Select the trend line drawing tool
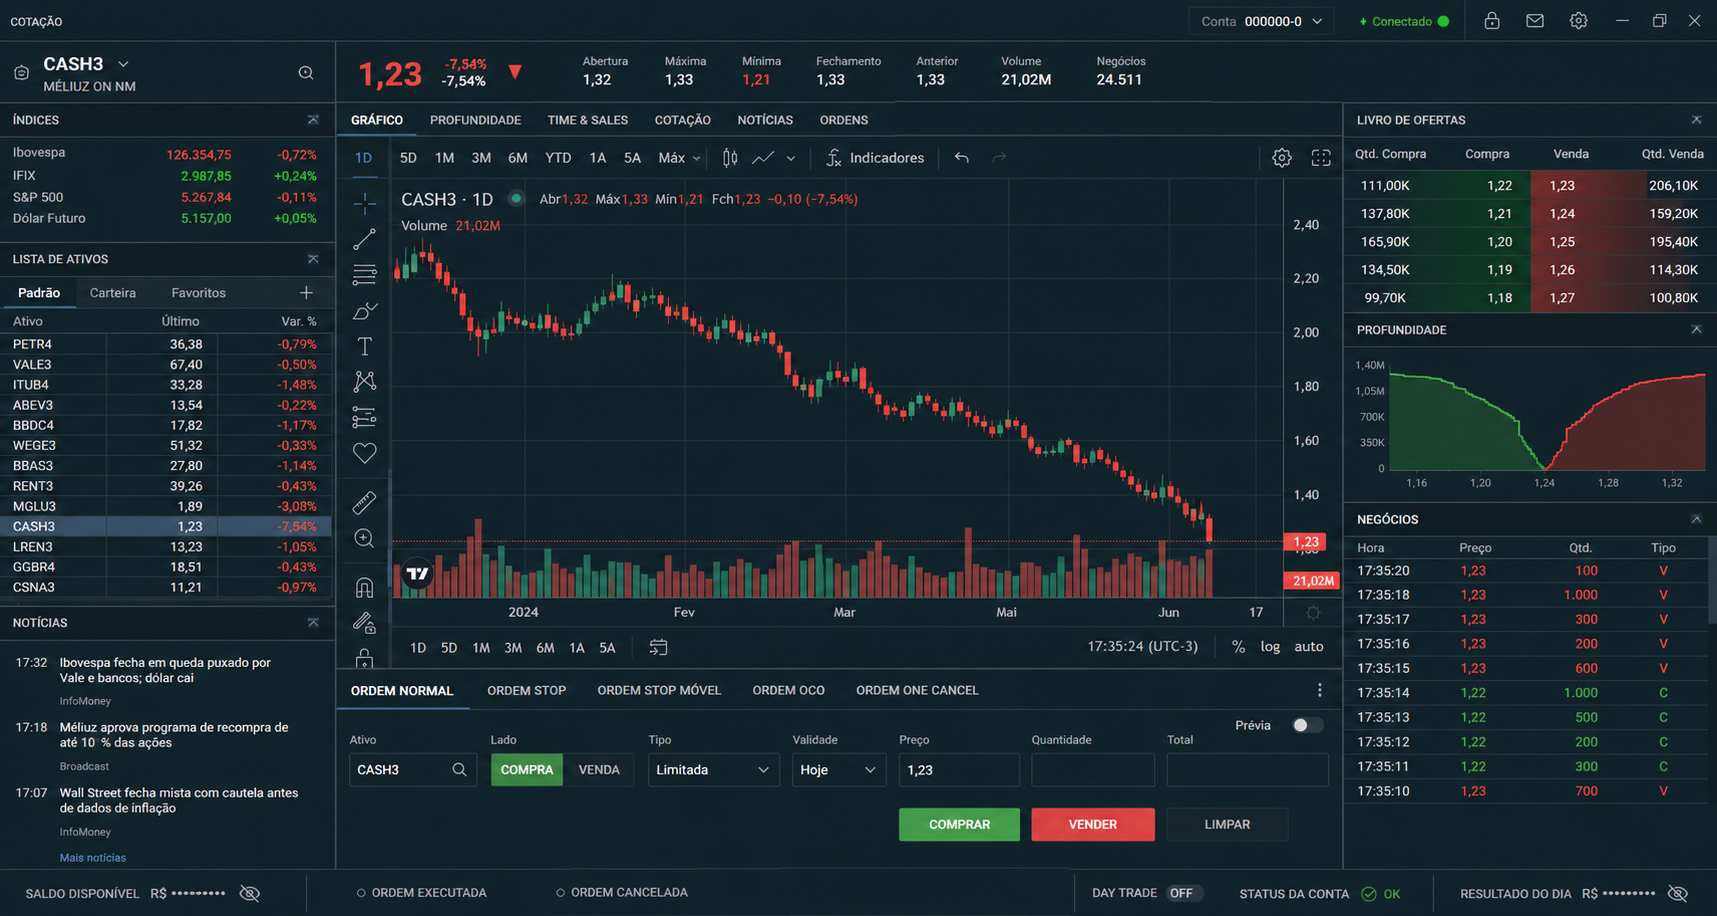Image resolution: width=1717 pixels, height=916 pixels. (364, 239)
